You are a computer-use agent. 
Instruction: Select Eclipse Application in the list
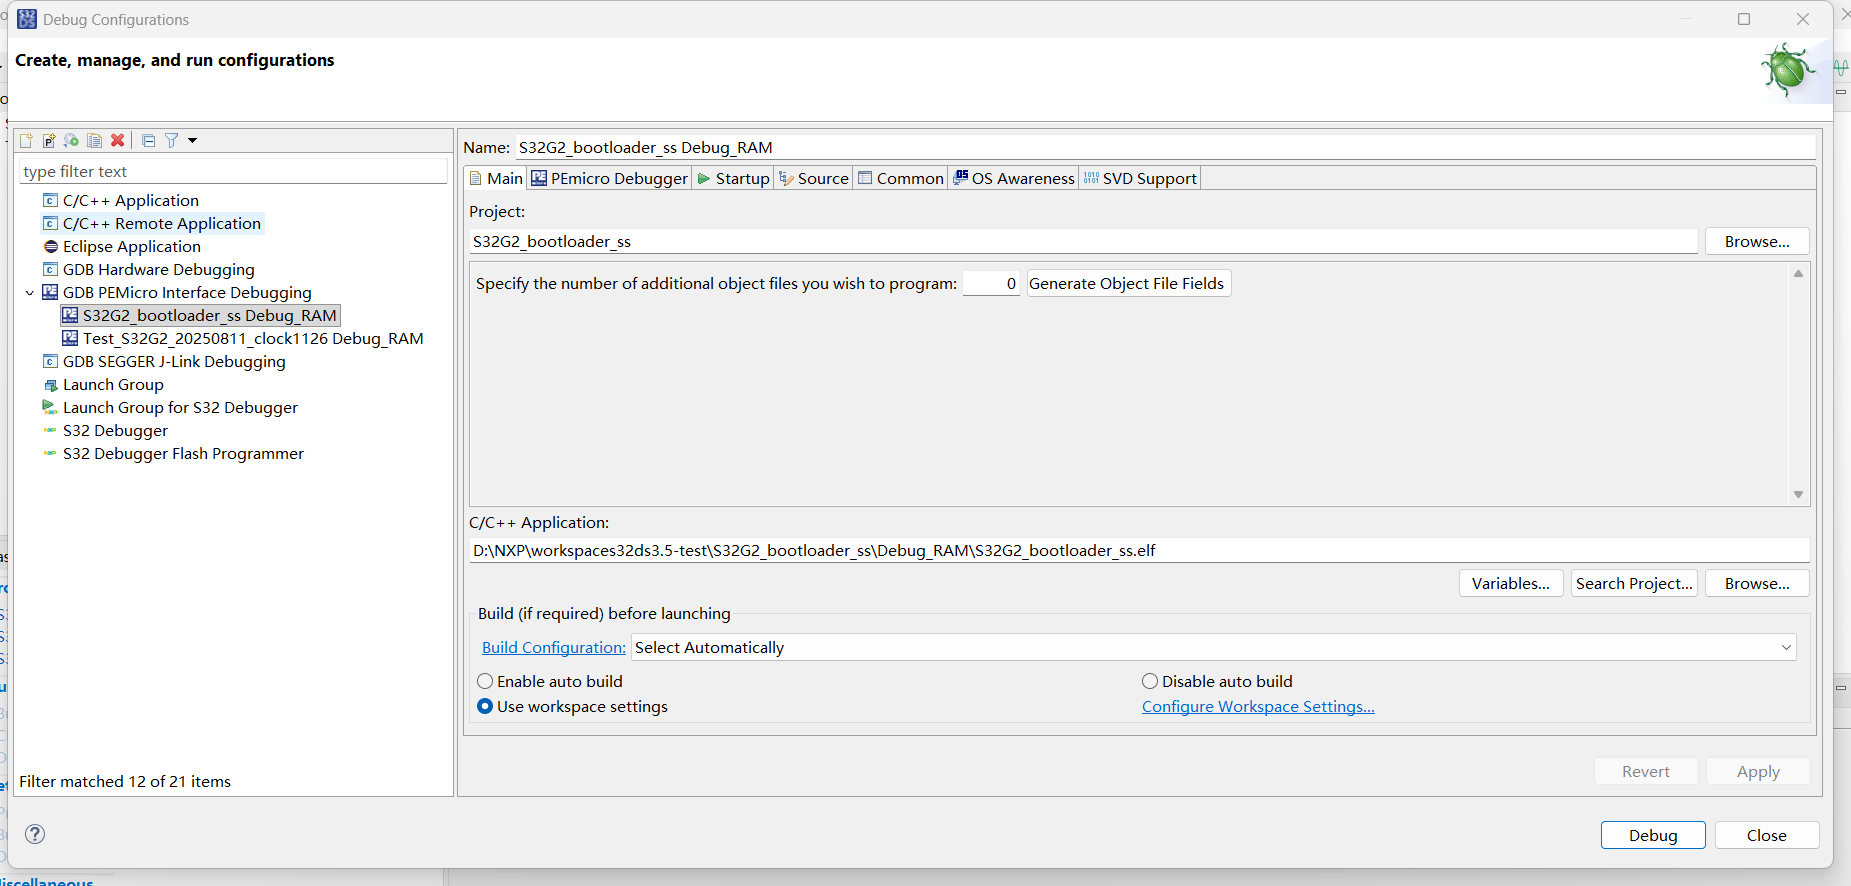[x=132, y=247]
